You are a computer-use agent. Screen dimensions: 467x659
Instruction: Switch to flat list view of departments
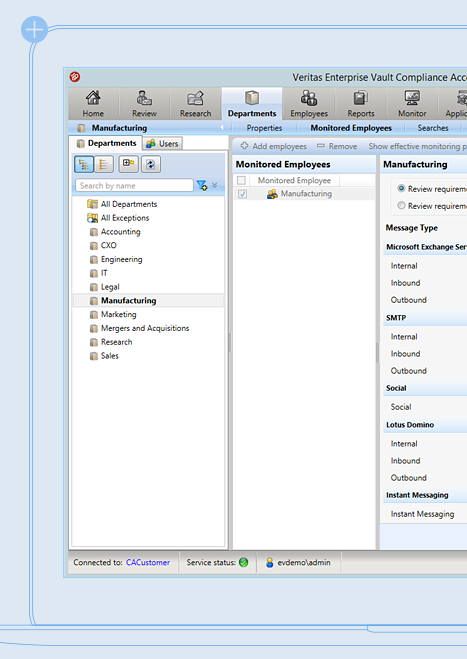[x=104, y=164]
